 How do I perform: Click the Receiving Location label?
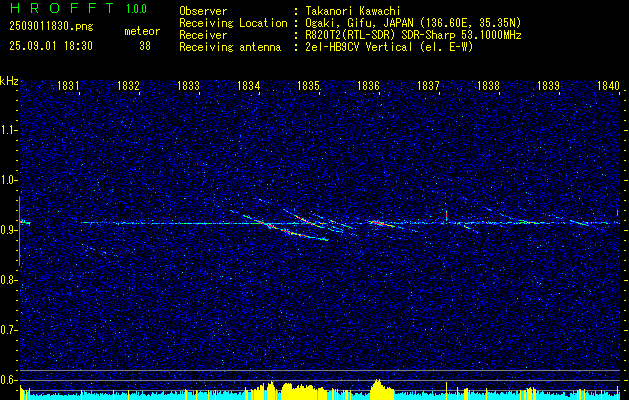[x=233, y=23]
